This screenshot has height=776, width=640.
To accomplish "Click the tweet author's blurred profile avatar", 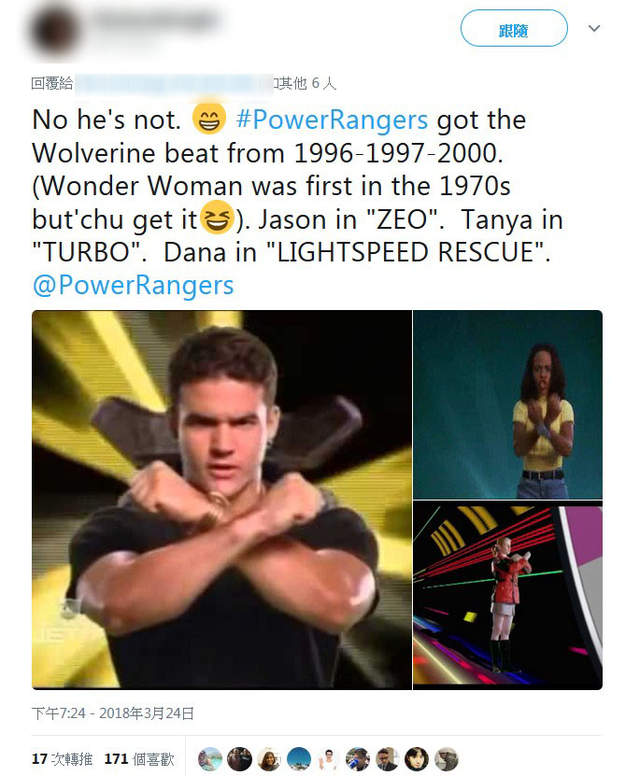I will tap(56, 30).
